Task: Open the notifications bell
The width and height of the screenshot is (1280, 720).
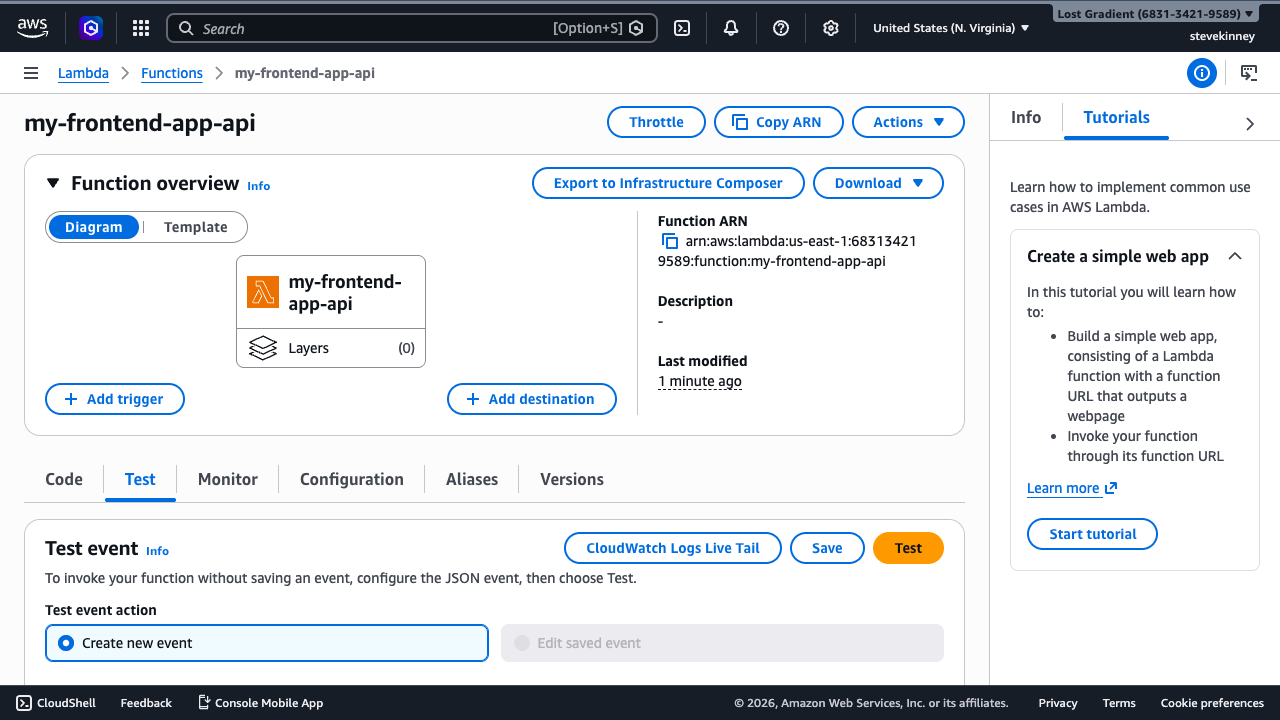Action: pyautogui.click(x=731, y=28)
